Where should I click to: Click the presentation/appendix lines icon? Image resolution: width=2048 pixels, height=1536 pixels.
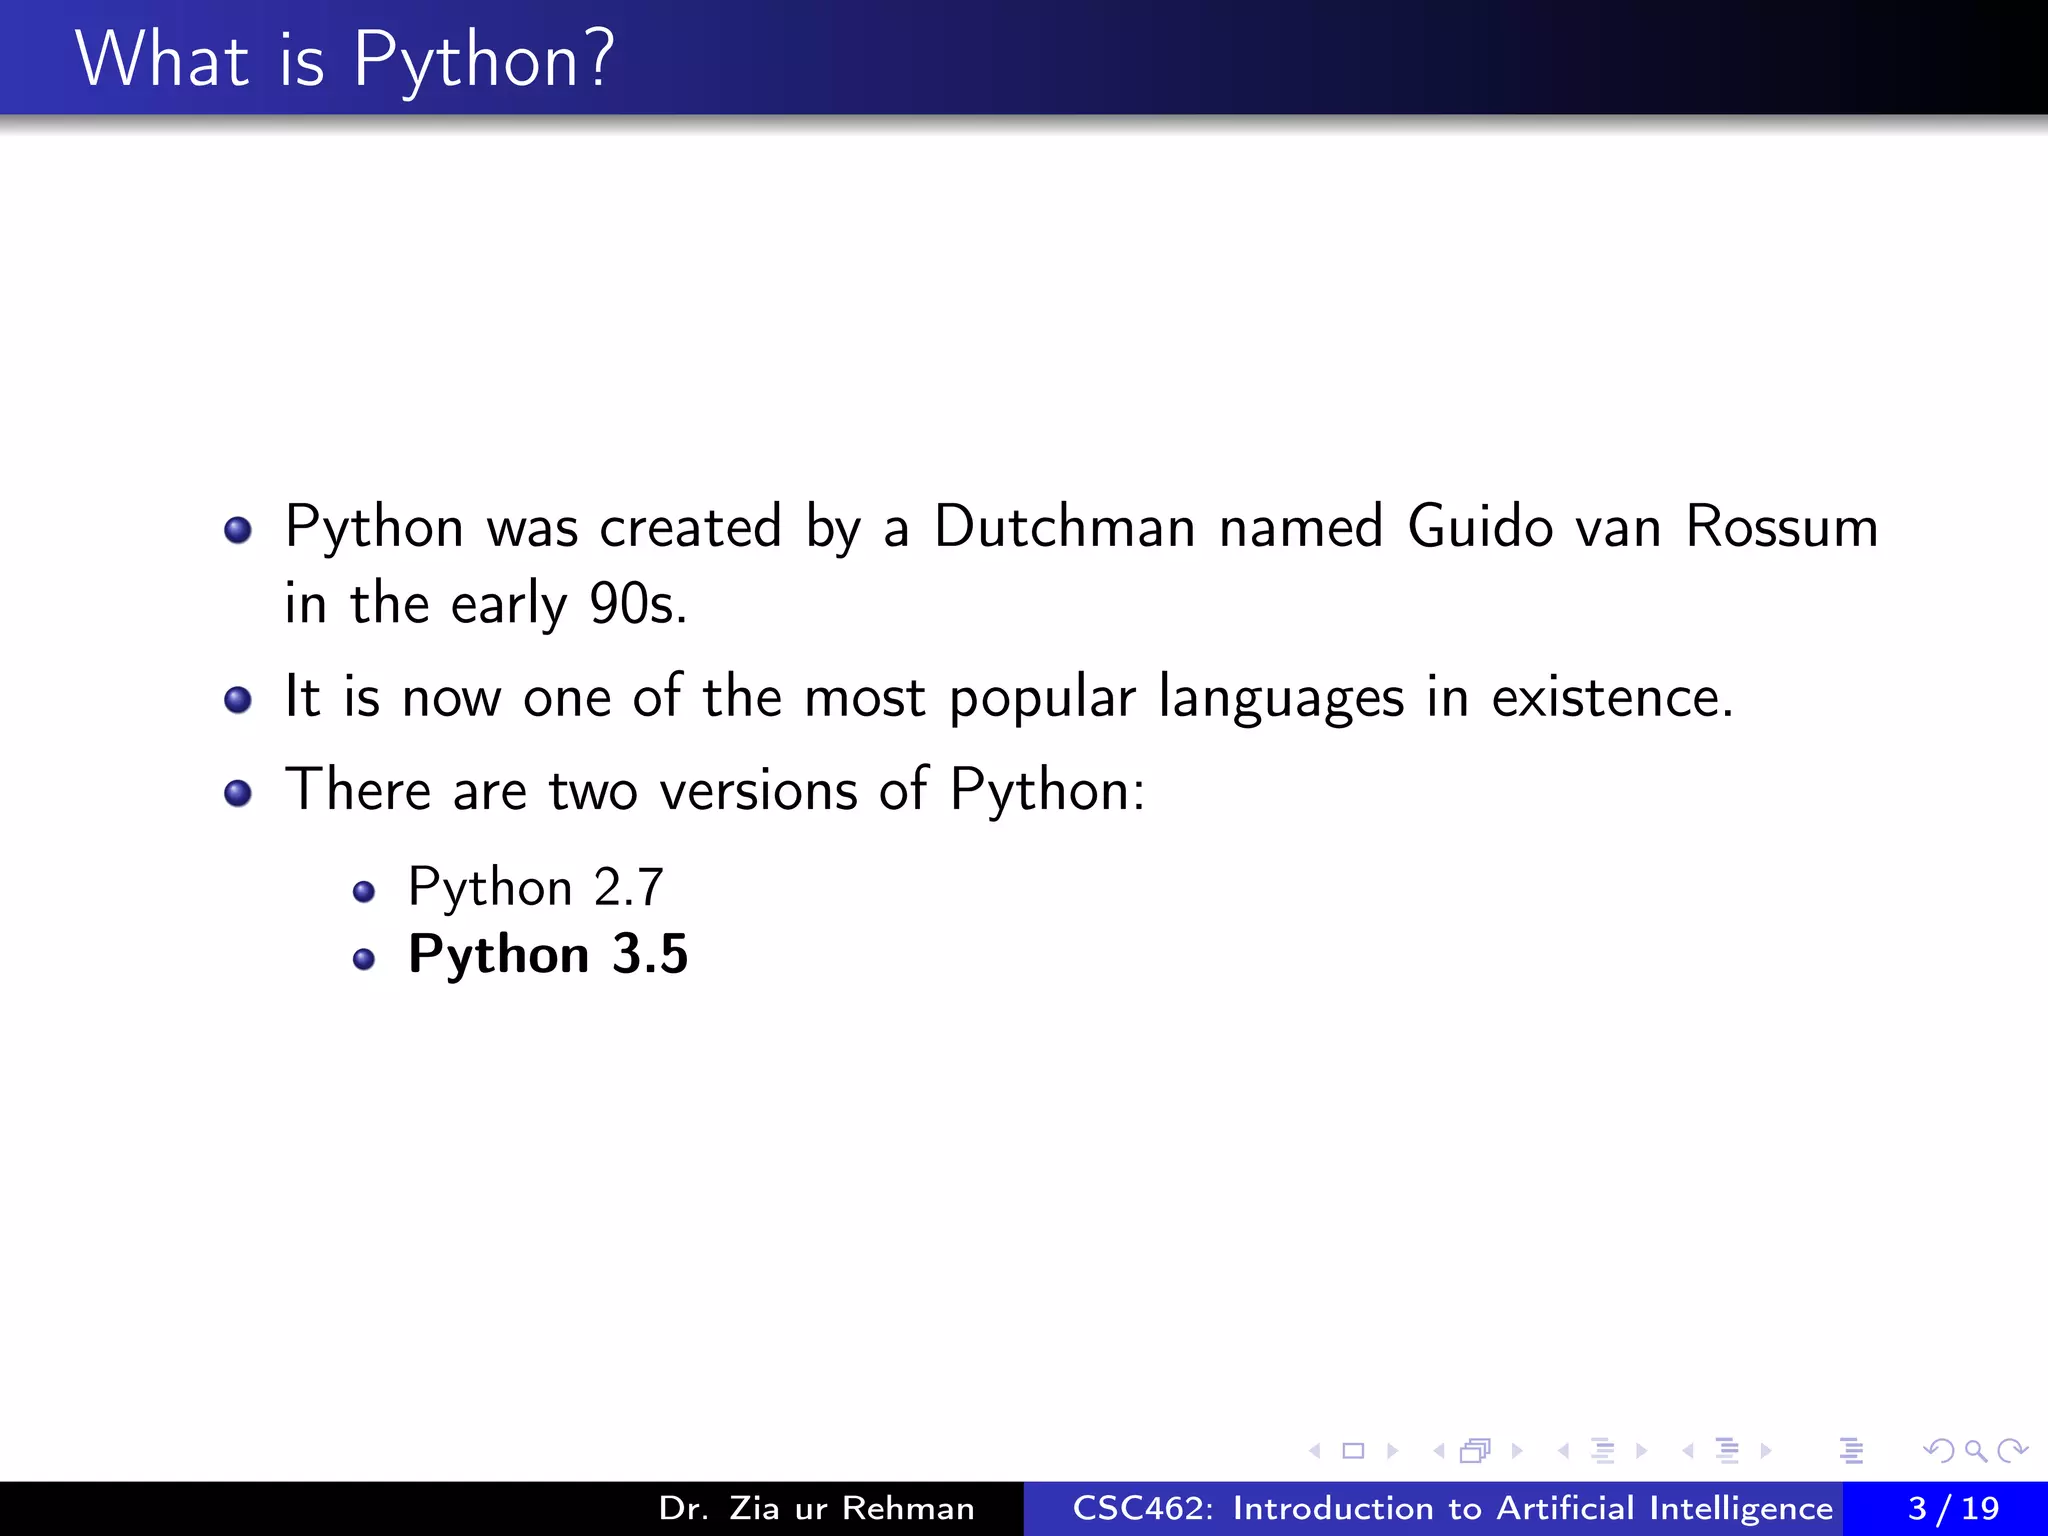click(x=1852, y=1451)
